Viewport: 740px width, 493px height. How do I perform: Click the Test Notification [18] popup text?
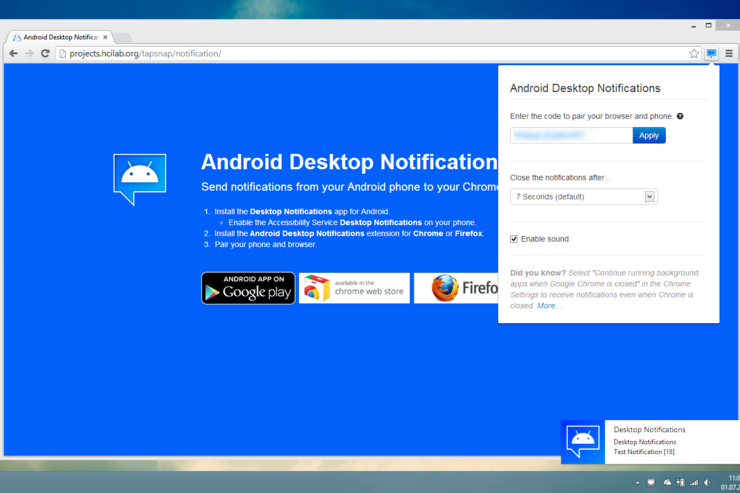(644, 452)
